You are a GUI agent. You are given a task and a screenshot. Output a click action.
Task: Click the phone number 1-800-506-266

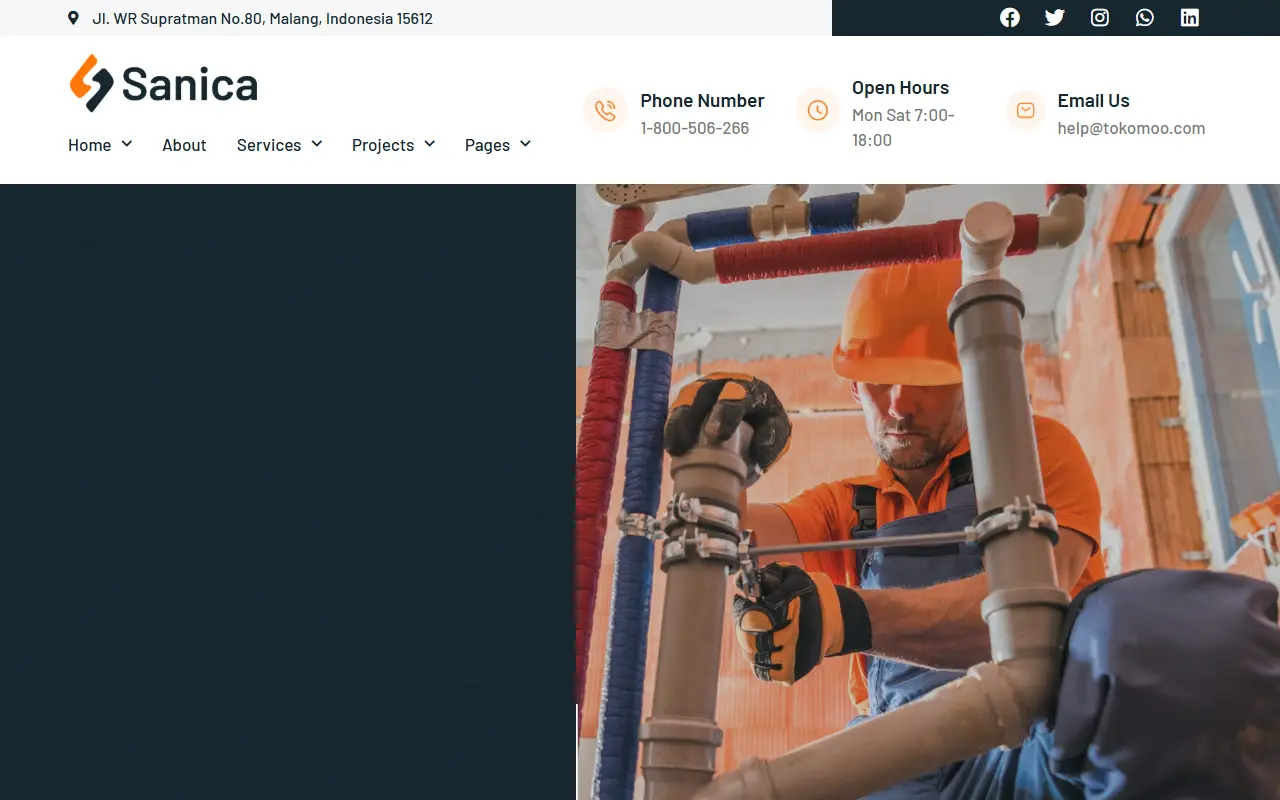coord(695,128)
